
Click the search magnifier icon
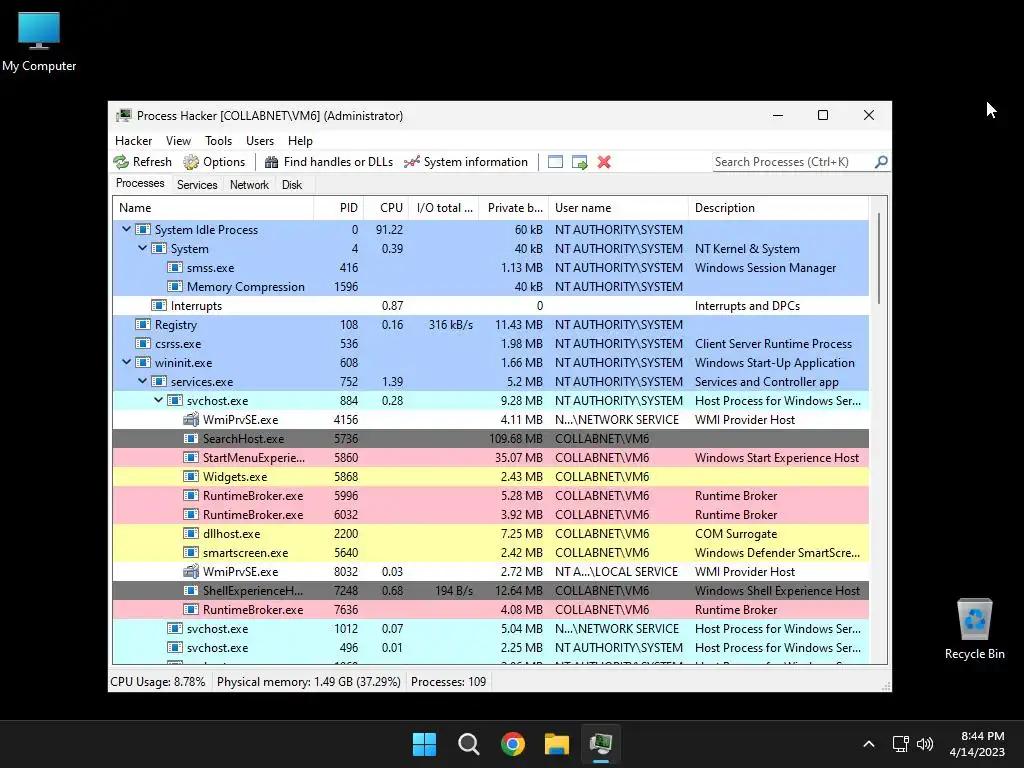pyautogui.click(x=881, y=161)
